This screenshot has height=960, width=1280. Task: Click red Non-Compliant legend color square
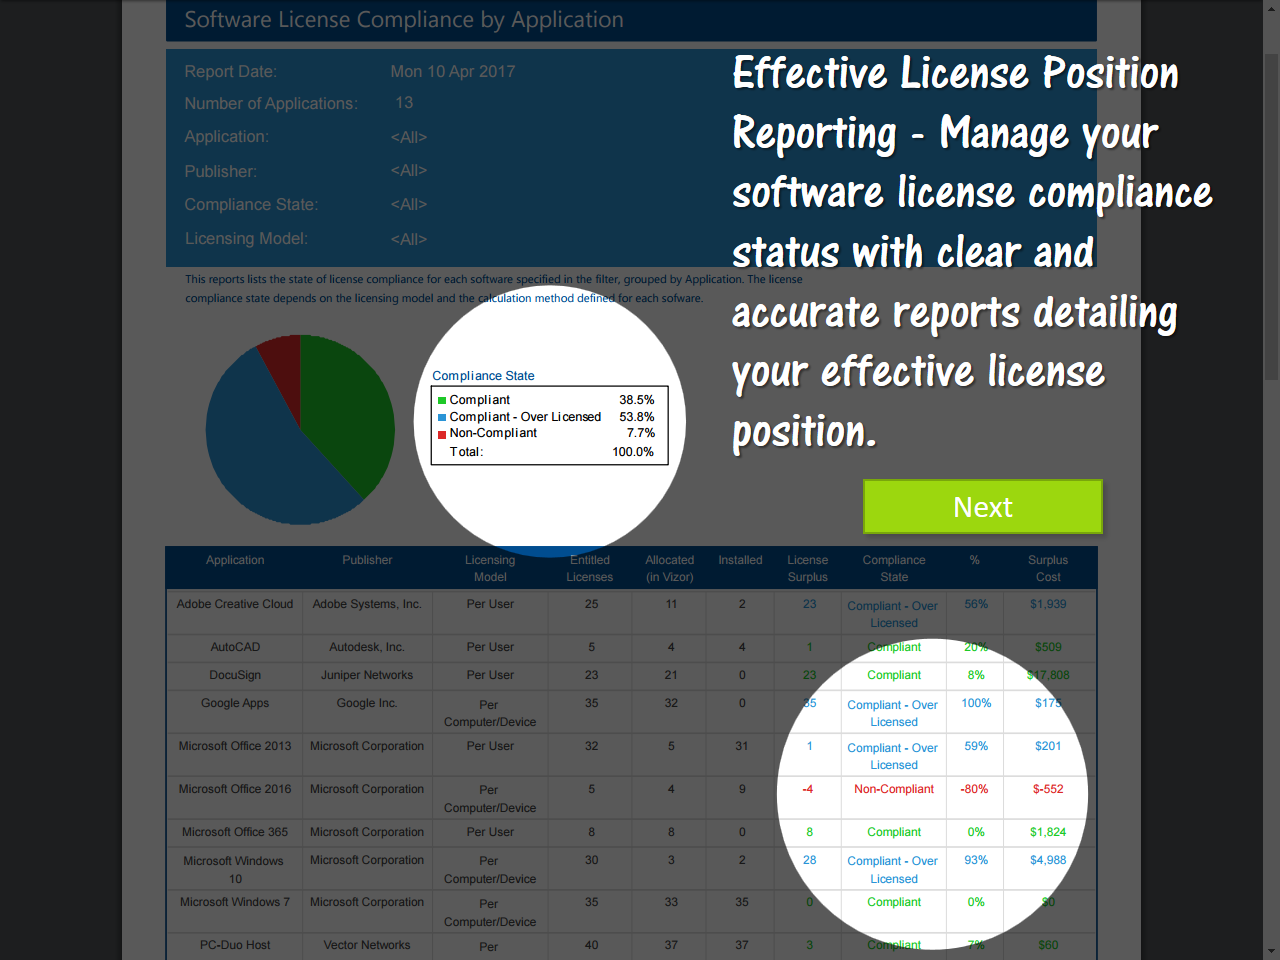[x=442, y=434]
